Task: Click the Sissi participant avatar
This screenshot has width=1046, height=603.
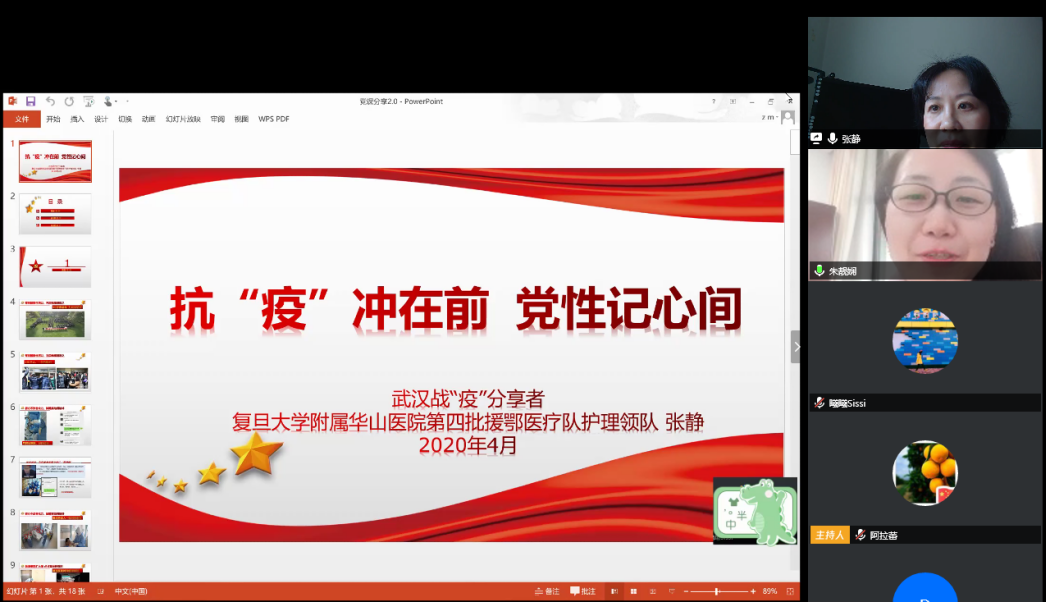Action: (x=925, y=340)
